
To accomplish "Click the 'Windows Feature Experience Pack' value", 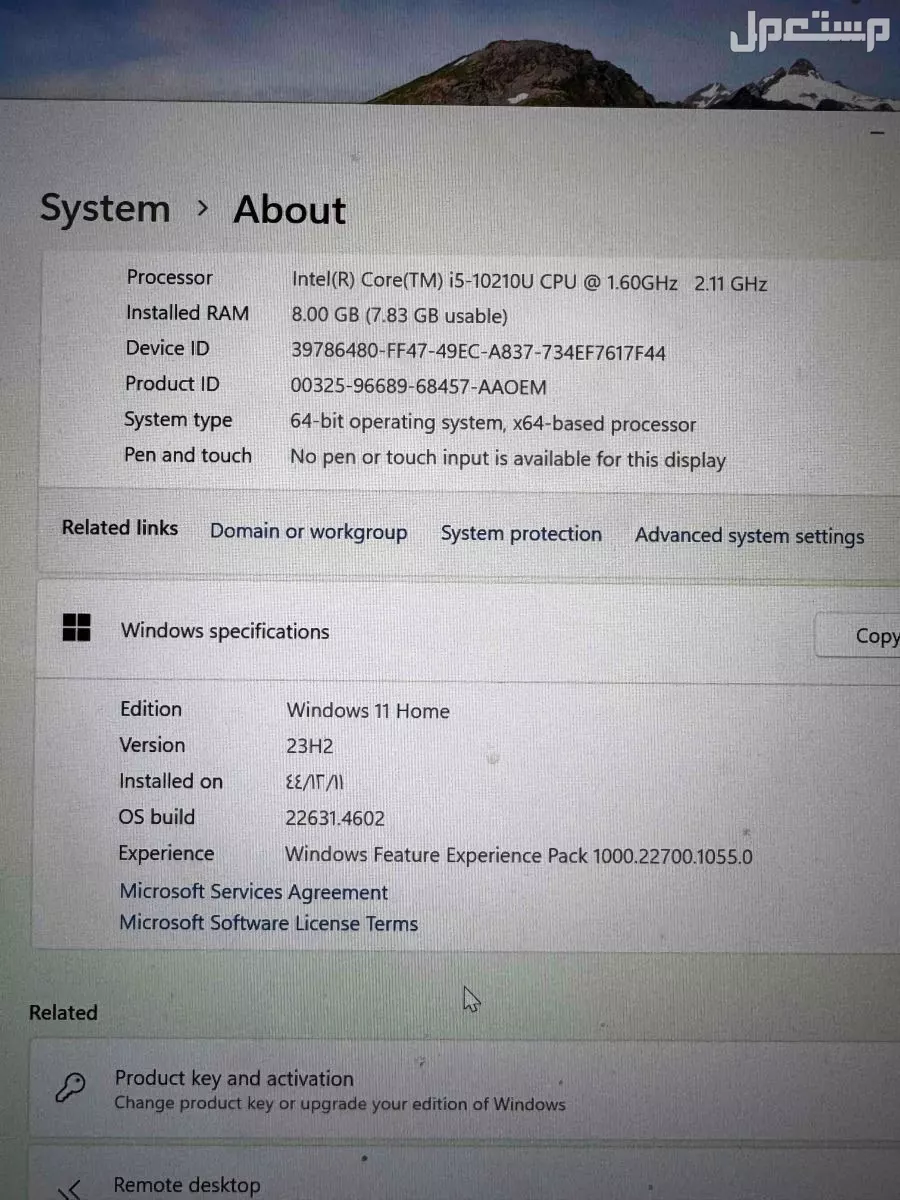I will click(x=518, y=856).
